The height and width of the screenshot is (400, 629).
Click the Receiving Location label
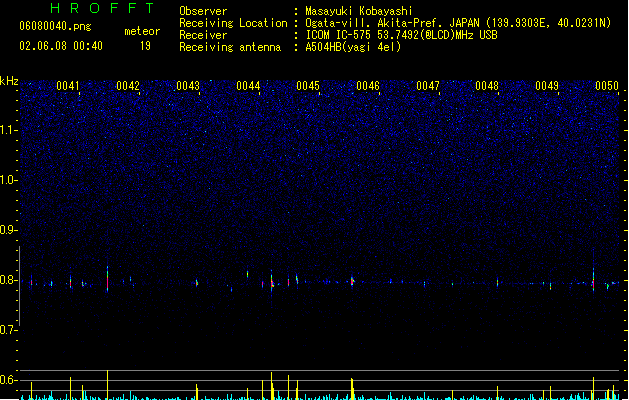(x=233, y=23)
